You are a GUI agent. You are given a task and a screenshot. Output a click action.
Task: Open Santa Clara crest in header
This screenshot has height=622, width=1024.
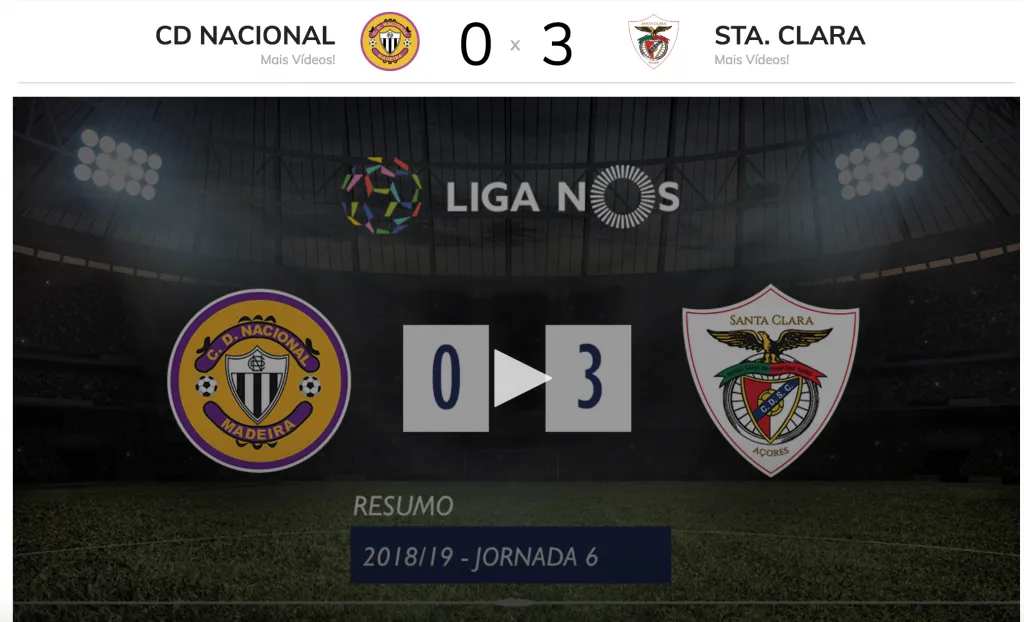(x=653, y=41)
